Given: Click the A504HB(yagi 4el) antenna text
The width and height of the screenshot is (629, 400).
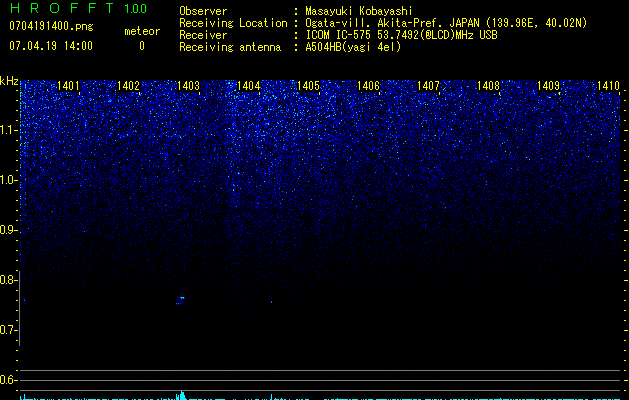Looking at the screenshot, I should 353,47.
